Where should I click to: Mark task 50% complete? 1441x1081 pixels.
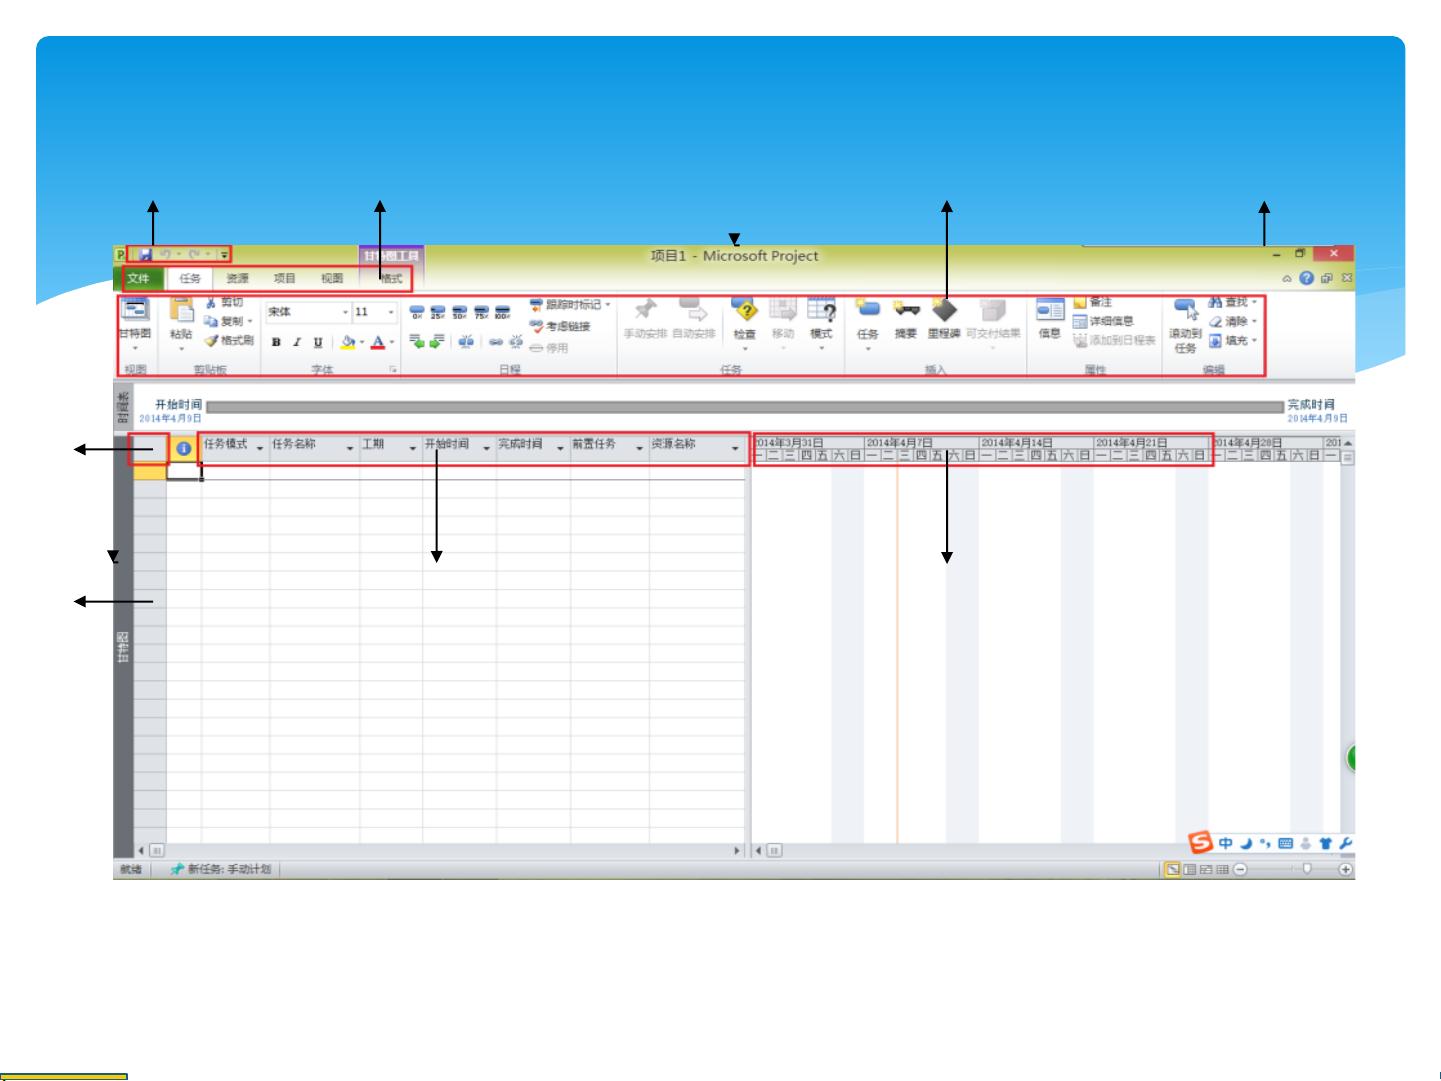click(459, 312)
